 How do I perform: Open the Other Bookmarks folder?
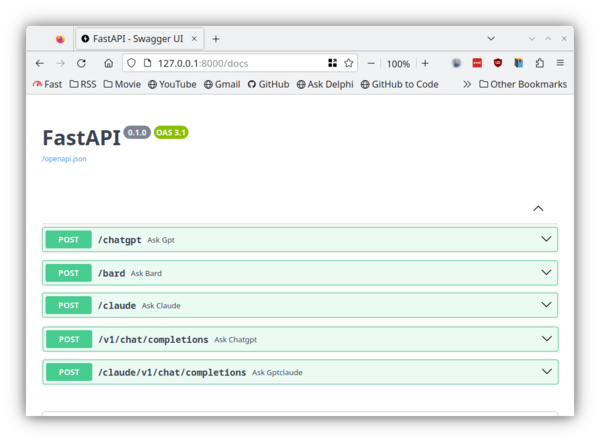click(x=523, y=84)
